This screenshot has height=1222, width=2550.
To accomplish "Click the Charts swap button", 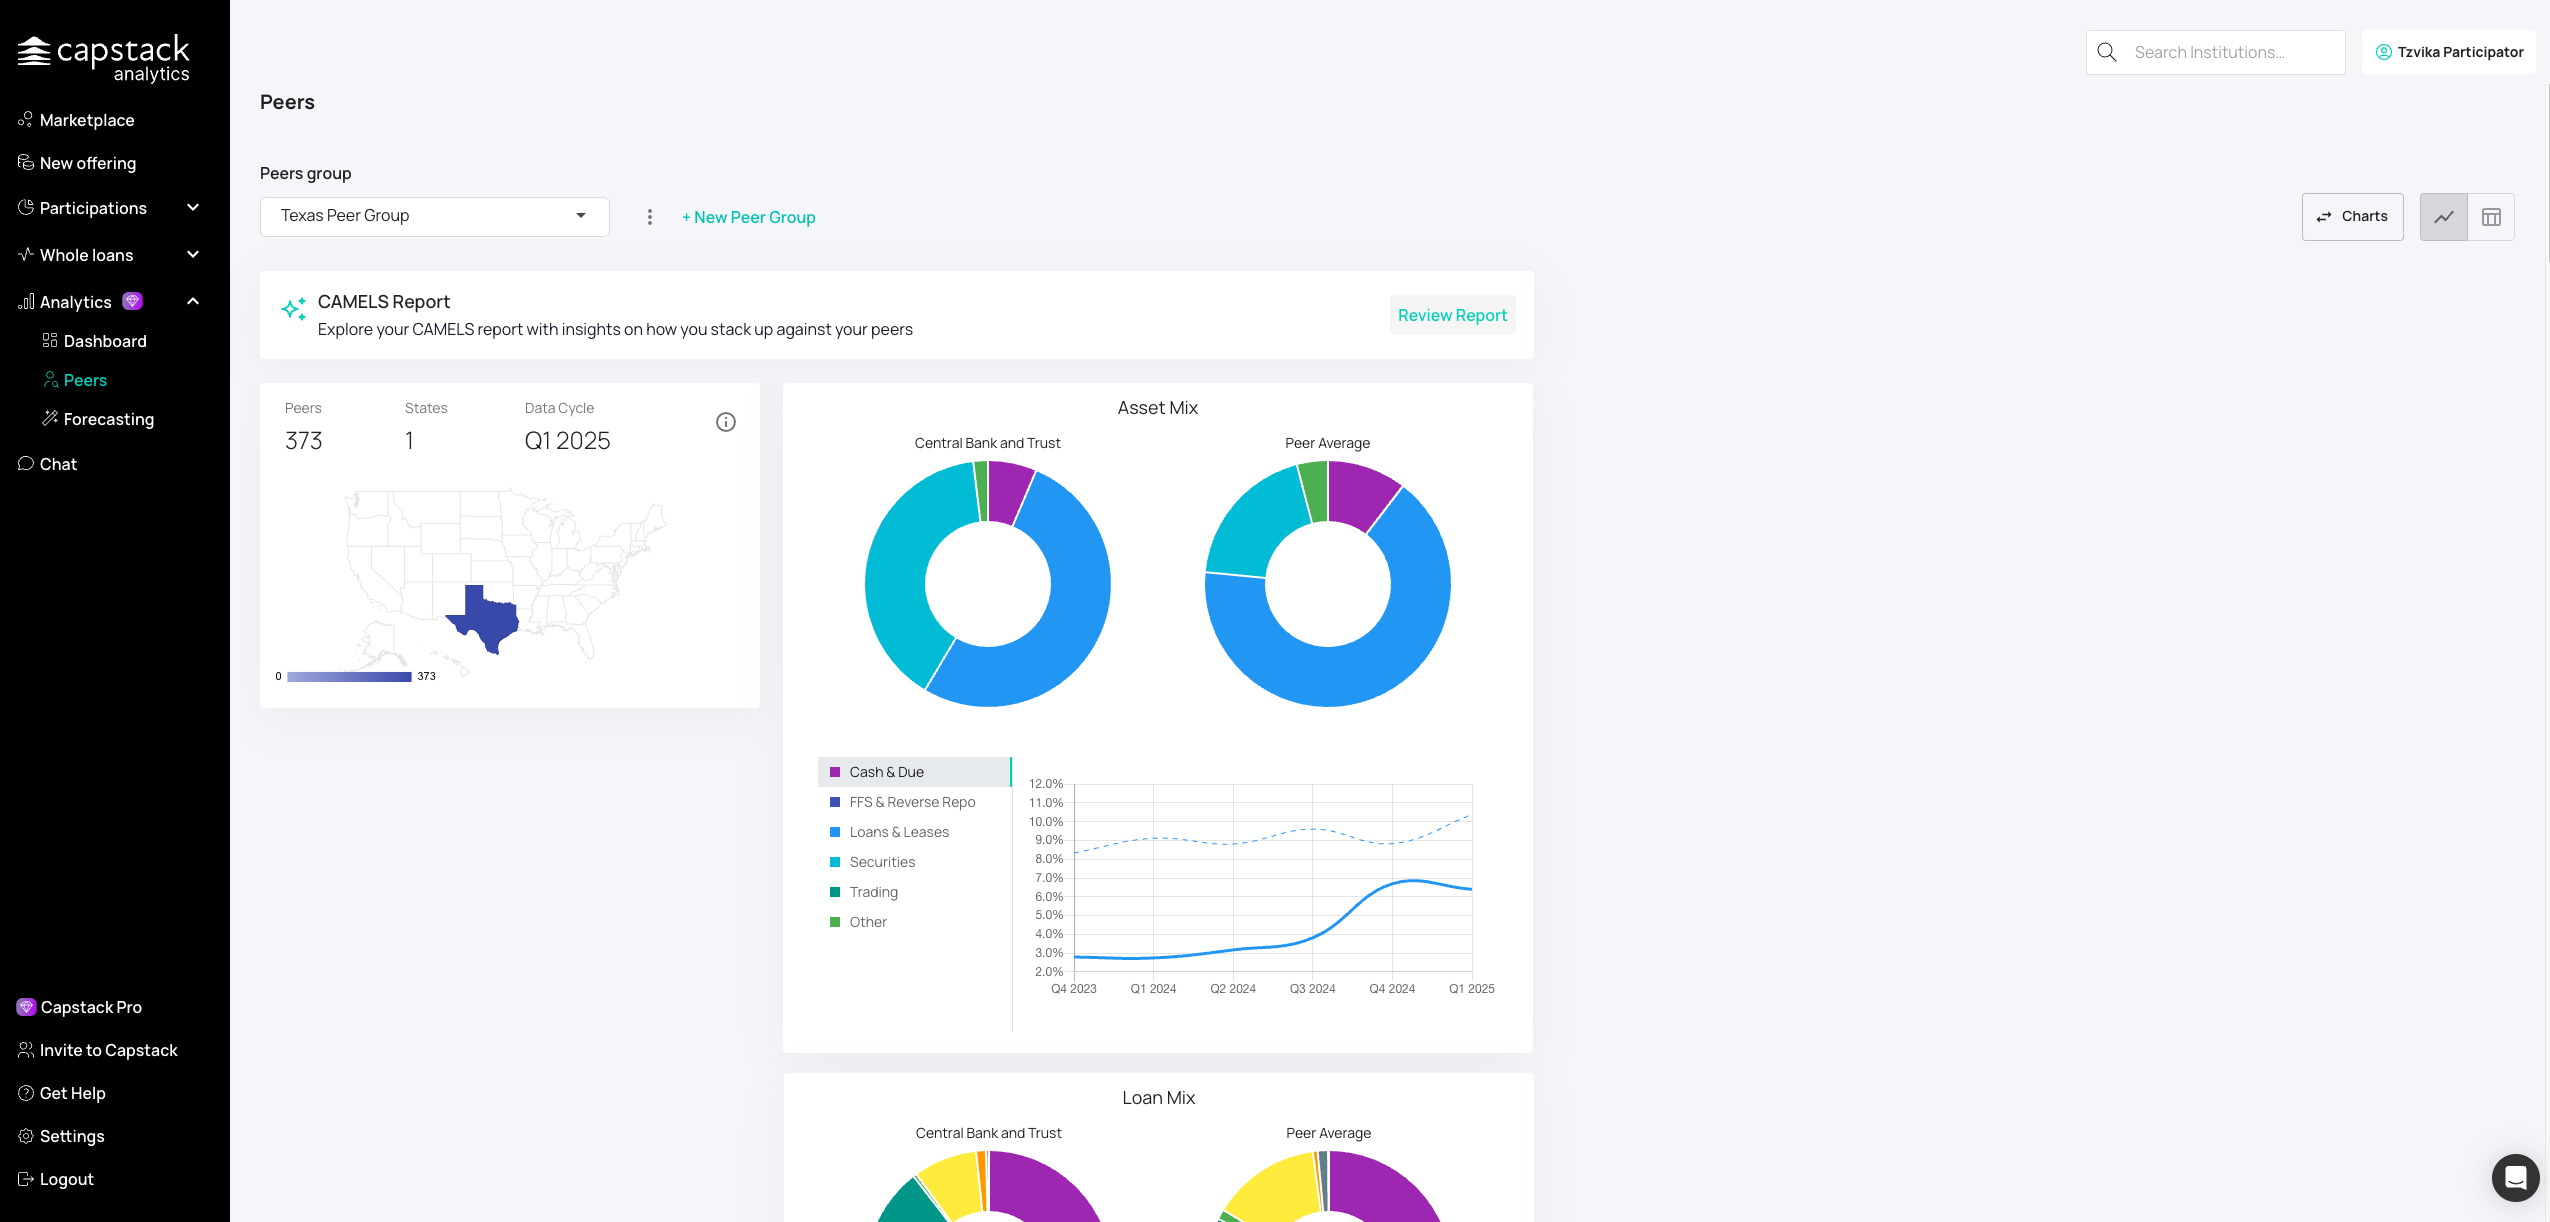I will tap(2352, 217).
